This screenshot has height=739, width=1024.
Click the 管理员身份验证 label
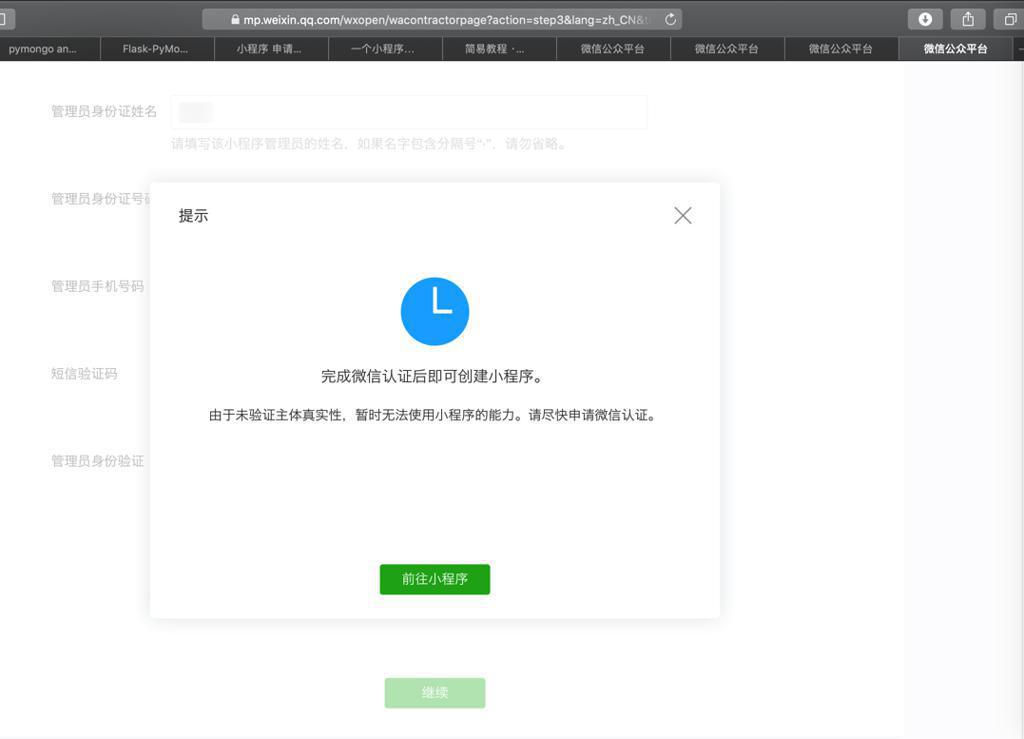pos(97,461)
